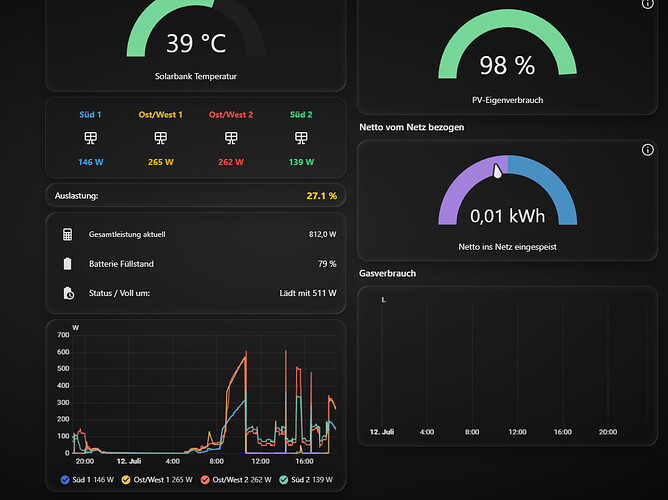Click the 262 W value under Ost/West 2
Viewport: 668px width, 500px height.
pyautogui.click(x=231, y=162)
